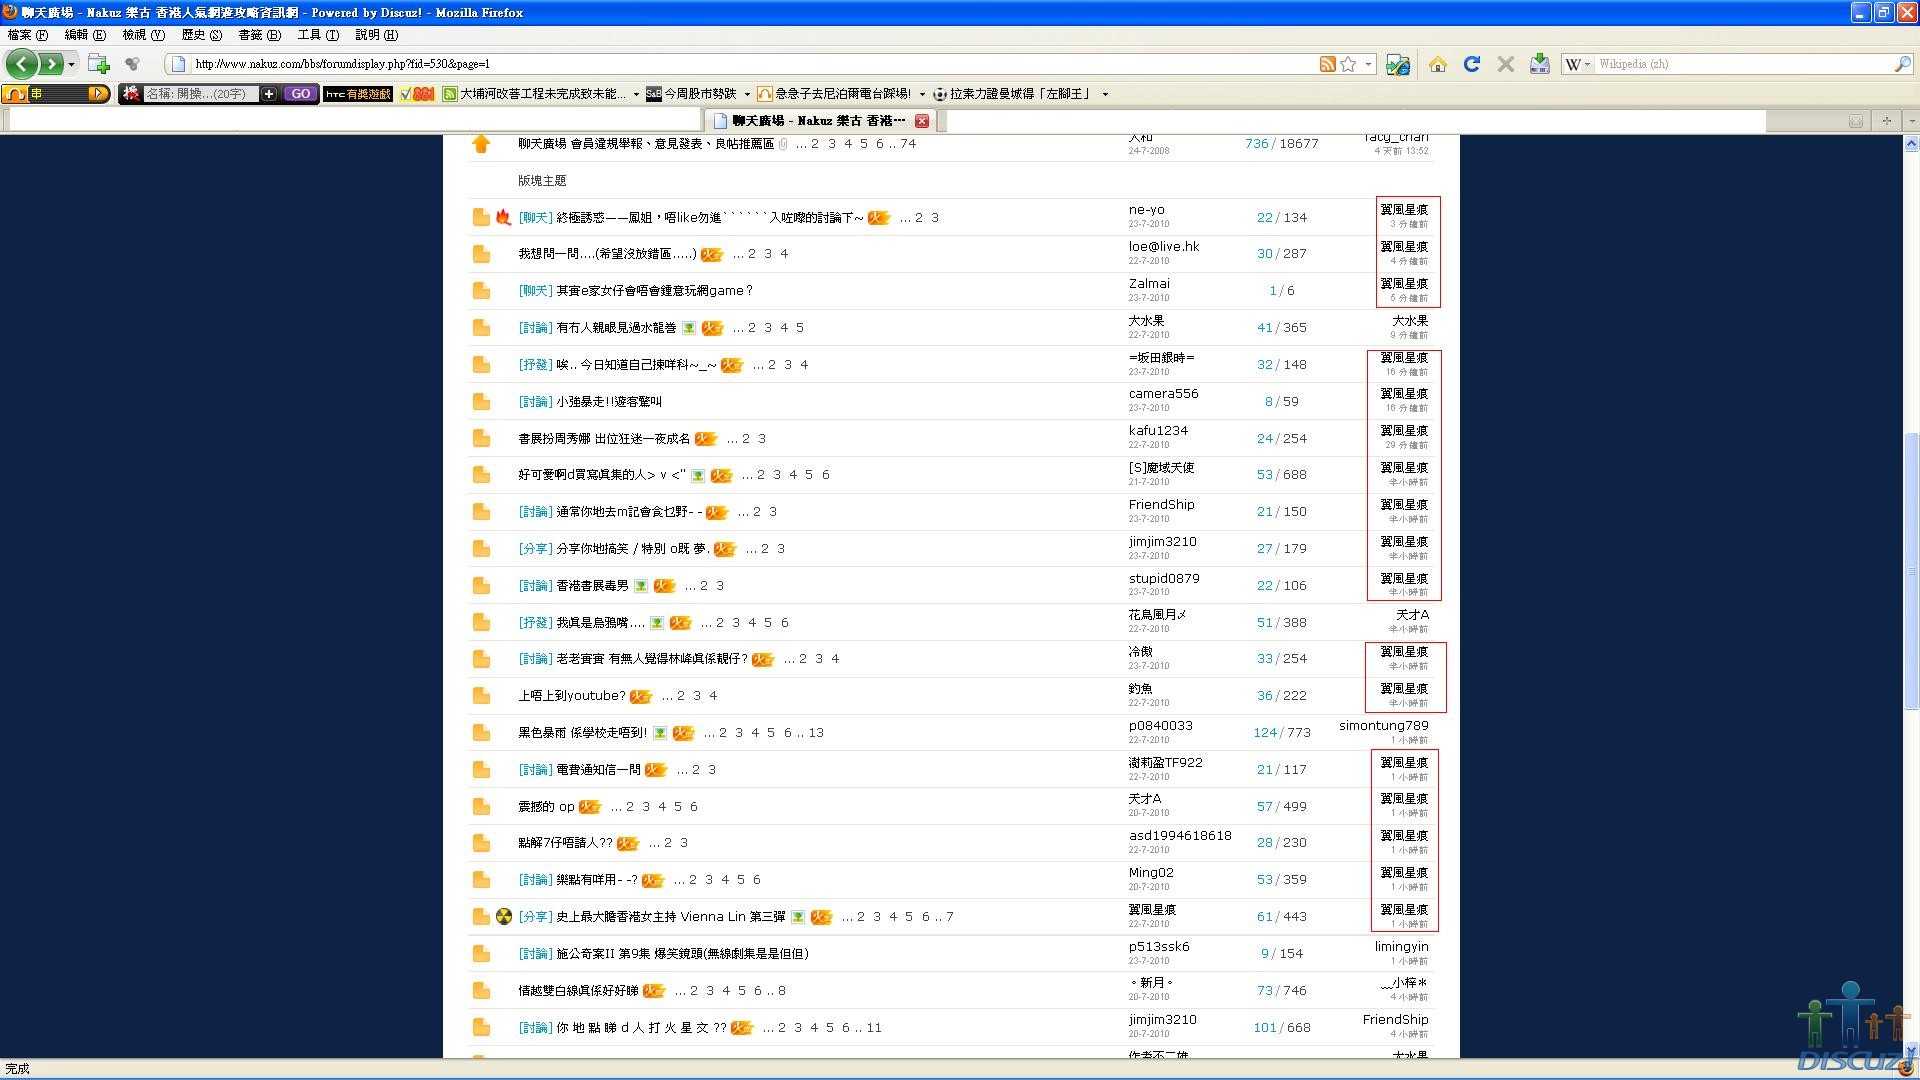The height and width of the screenshot is (1080, 1920).
Task: Bookmark this page with the star icon
Action: point(1348,64)
